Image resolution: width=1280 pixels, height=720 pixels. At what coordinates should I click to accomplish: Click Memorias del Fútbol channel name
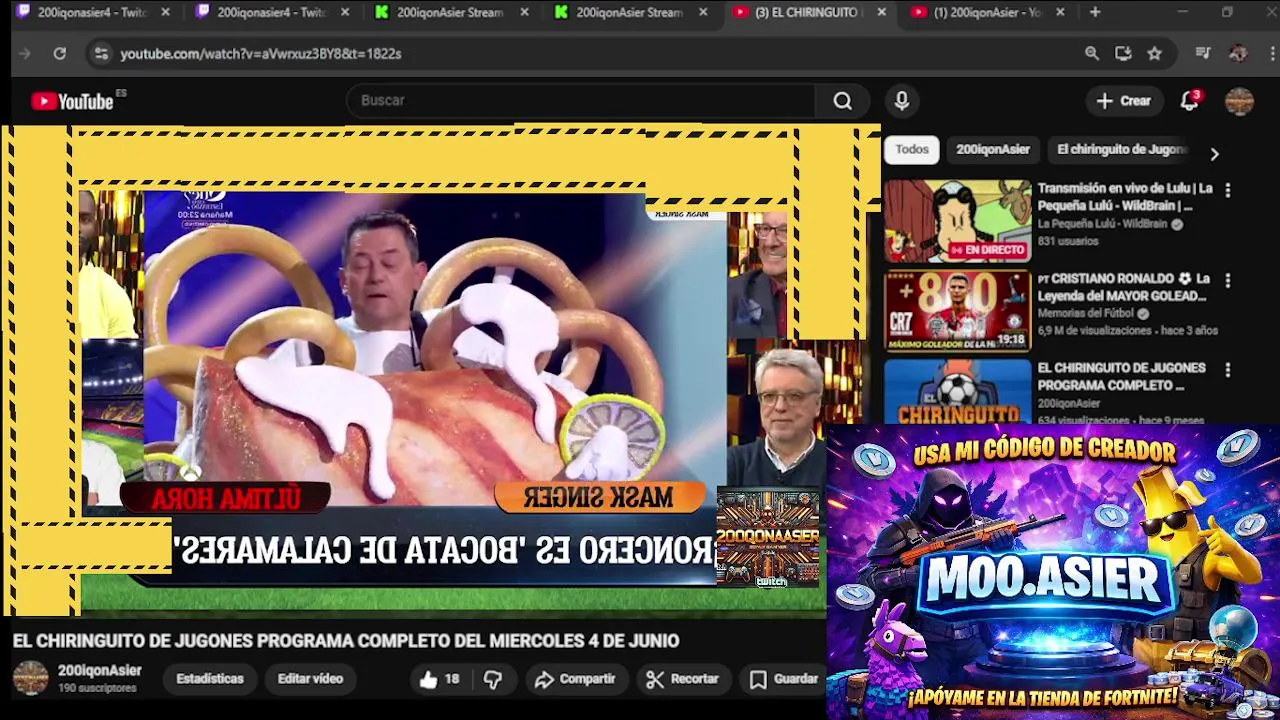click(x=1088, y=314)
